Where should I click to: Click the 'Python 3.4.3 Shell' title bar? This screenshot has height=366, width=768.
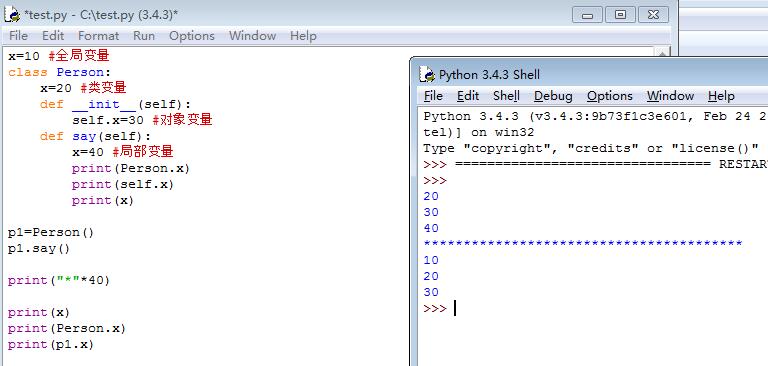pos(589,74)
